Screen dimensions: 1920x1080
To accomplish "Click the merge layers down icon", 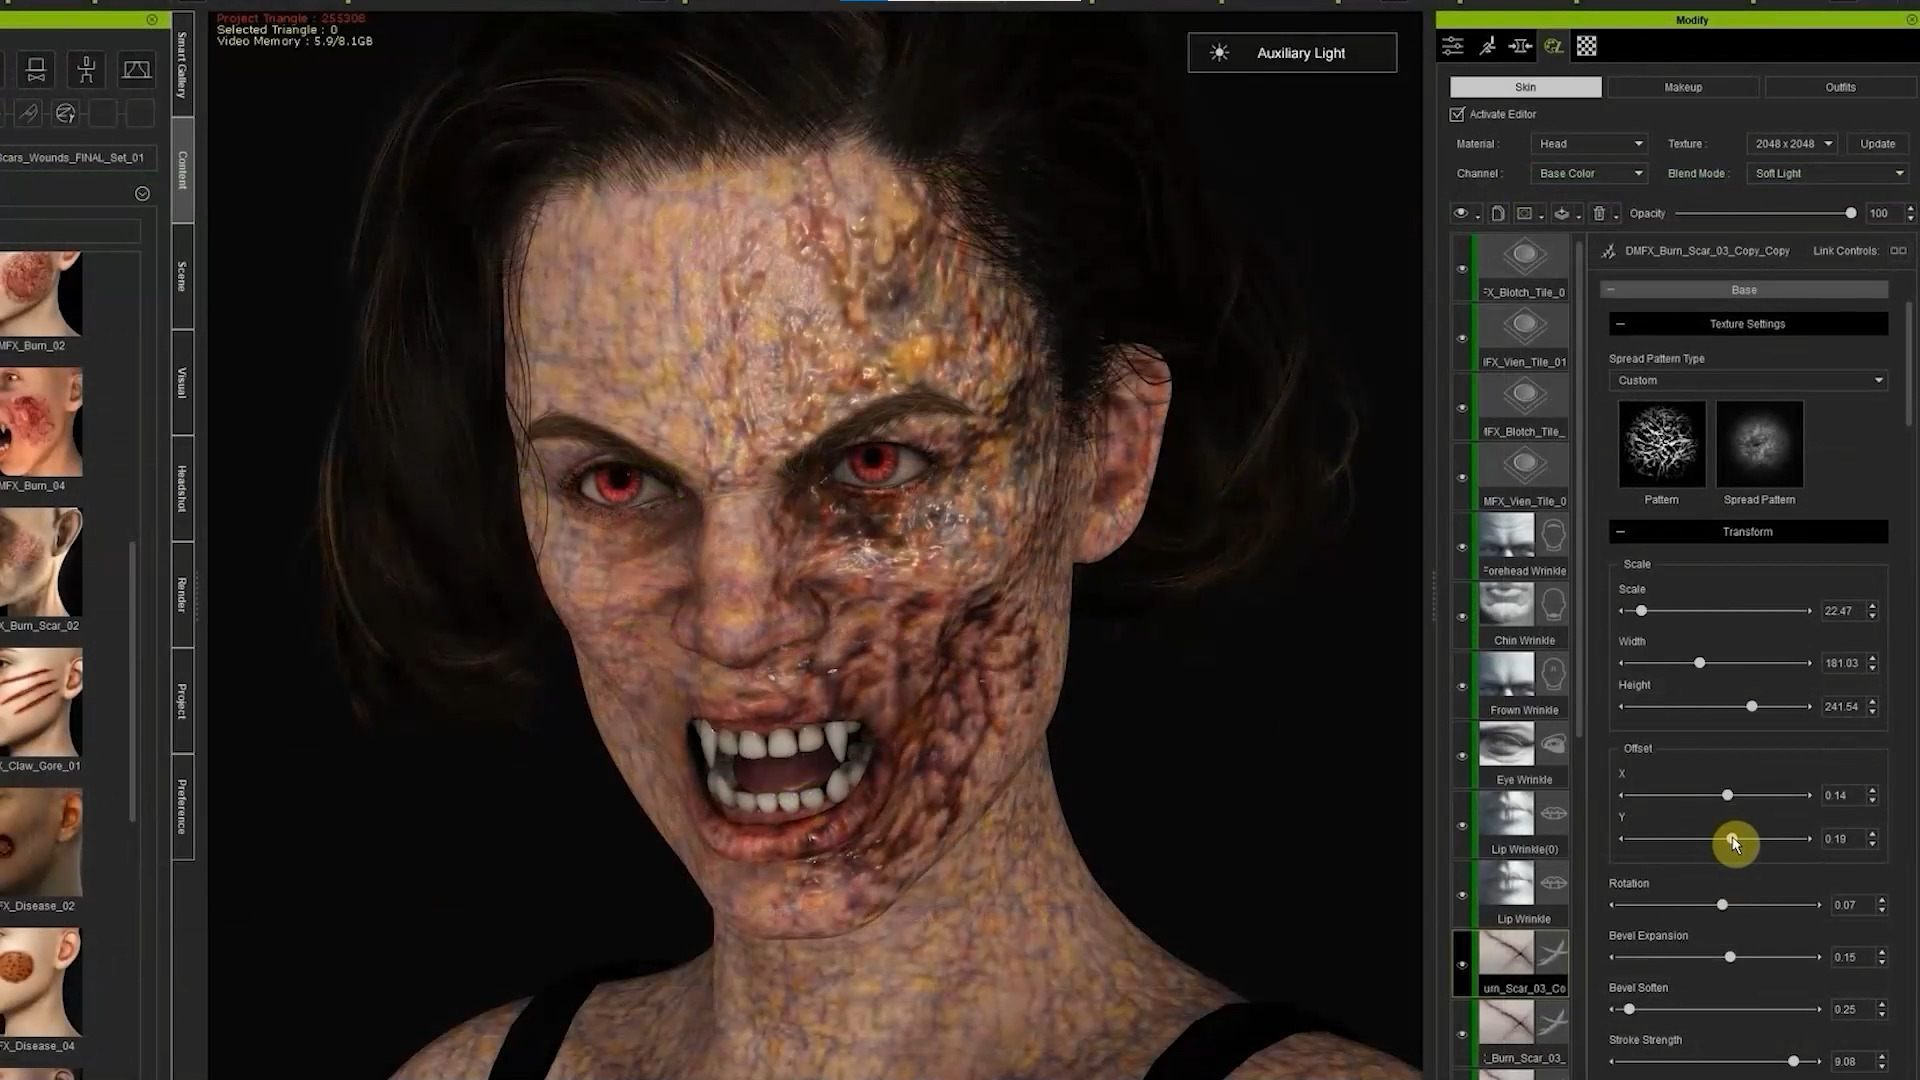I will pyautogui.click(x=1561, y=213).
